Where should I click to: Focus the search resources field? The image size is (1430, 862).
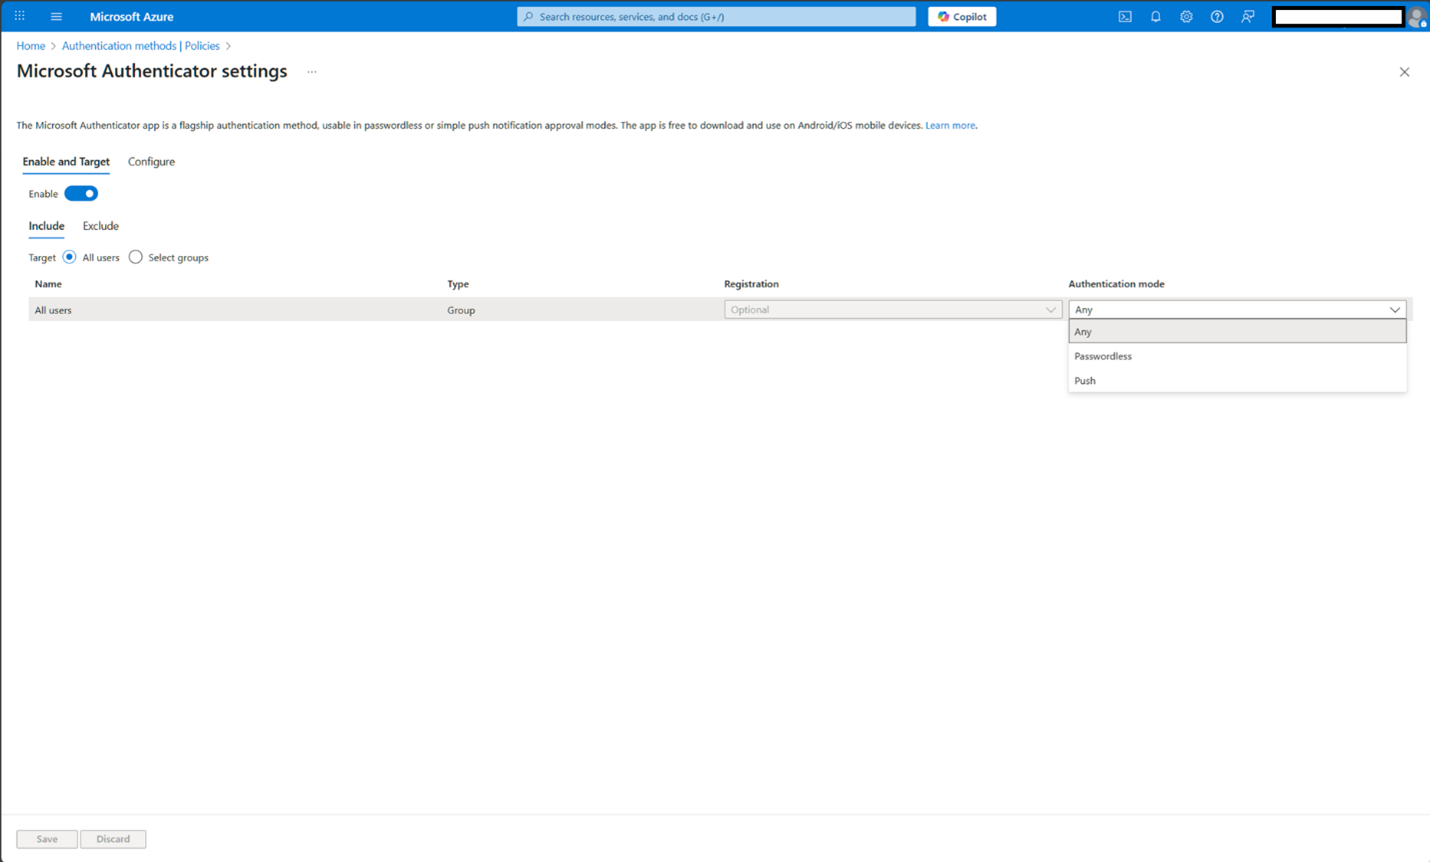click(x=716, y=16)
